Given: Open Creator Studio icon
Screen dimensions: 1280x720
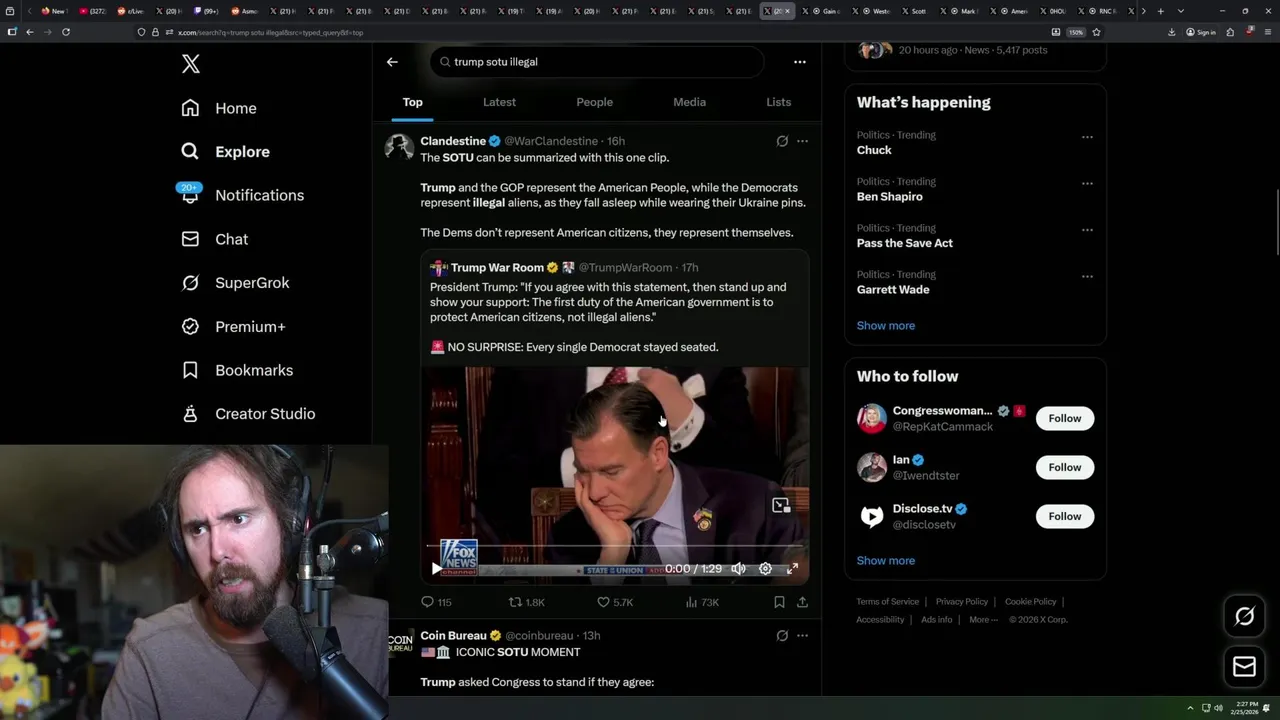Looking at the screenshot, I should [x=190, y=414].
